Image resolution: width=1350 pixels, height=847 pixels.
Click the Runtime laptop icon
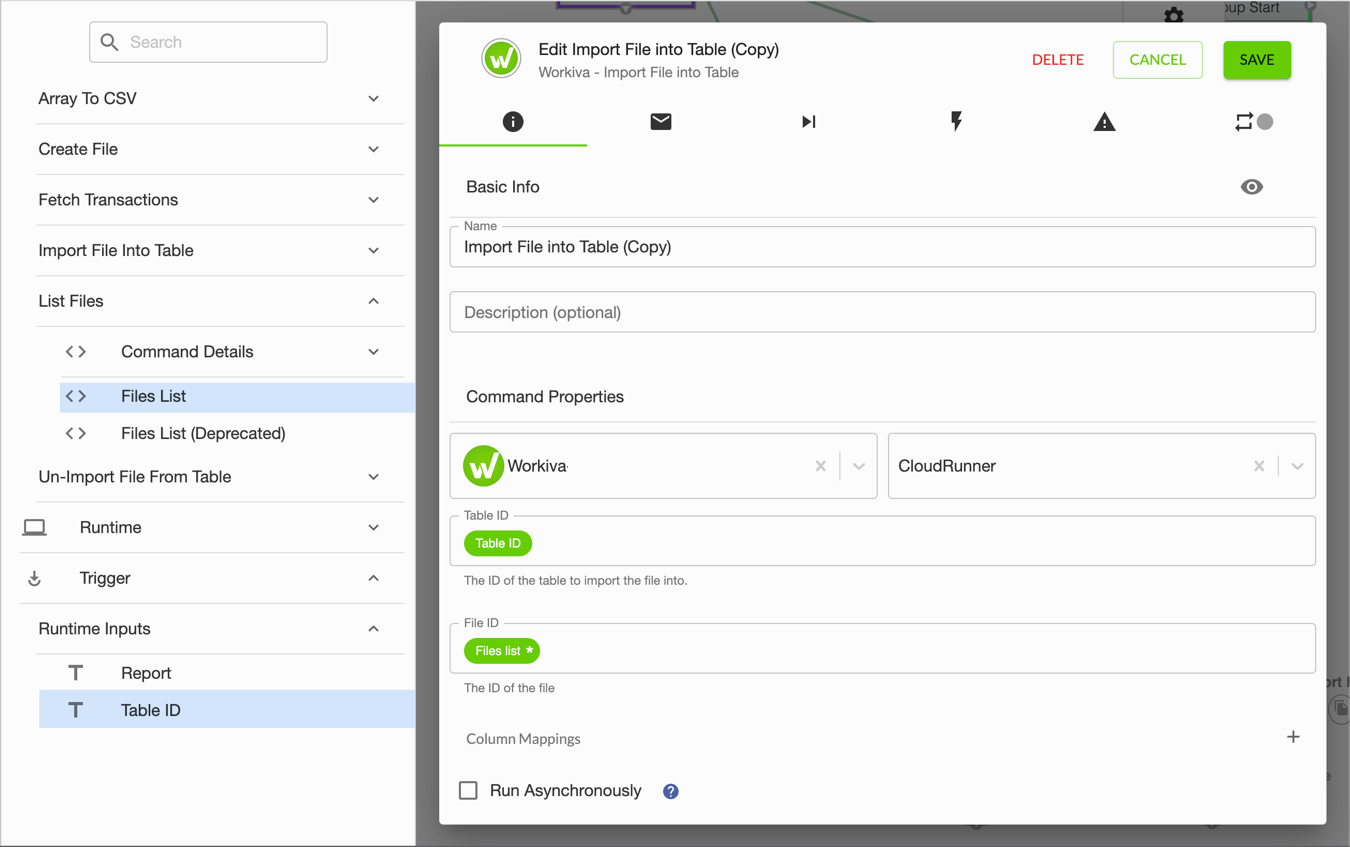[34, 528]
